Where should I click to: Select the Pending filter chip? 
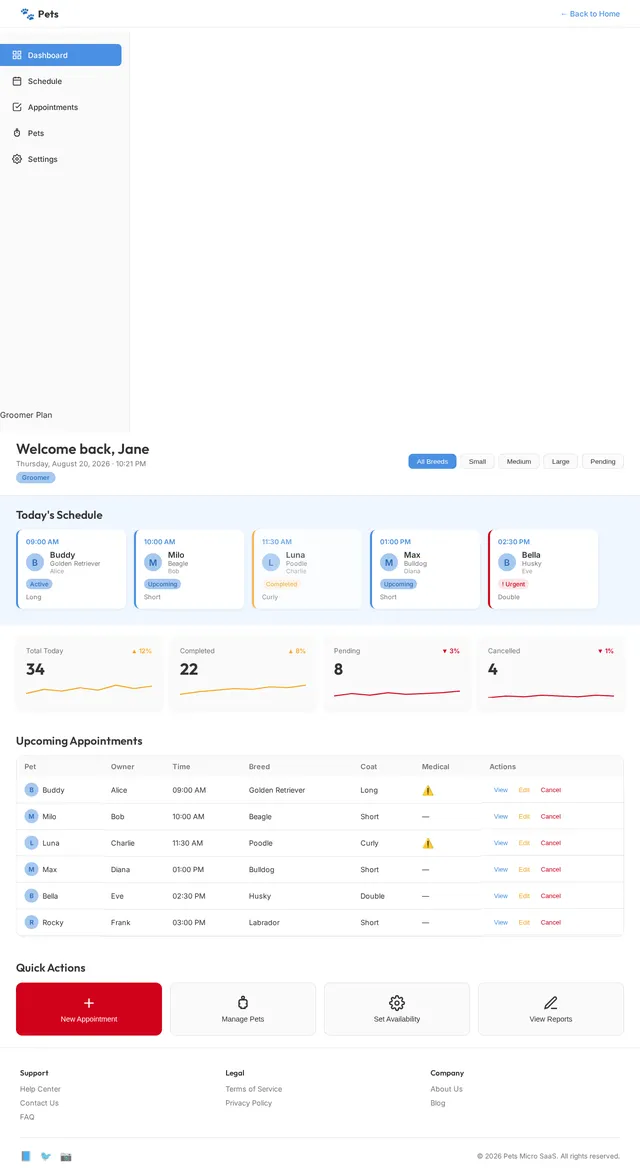603,462
